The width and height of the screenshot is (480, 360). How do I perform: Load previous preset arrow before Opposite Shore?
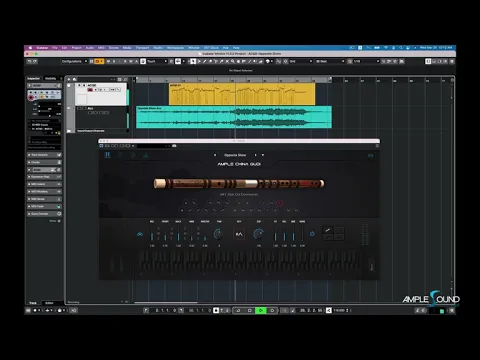point(215,155)
